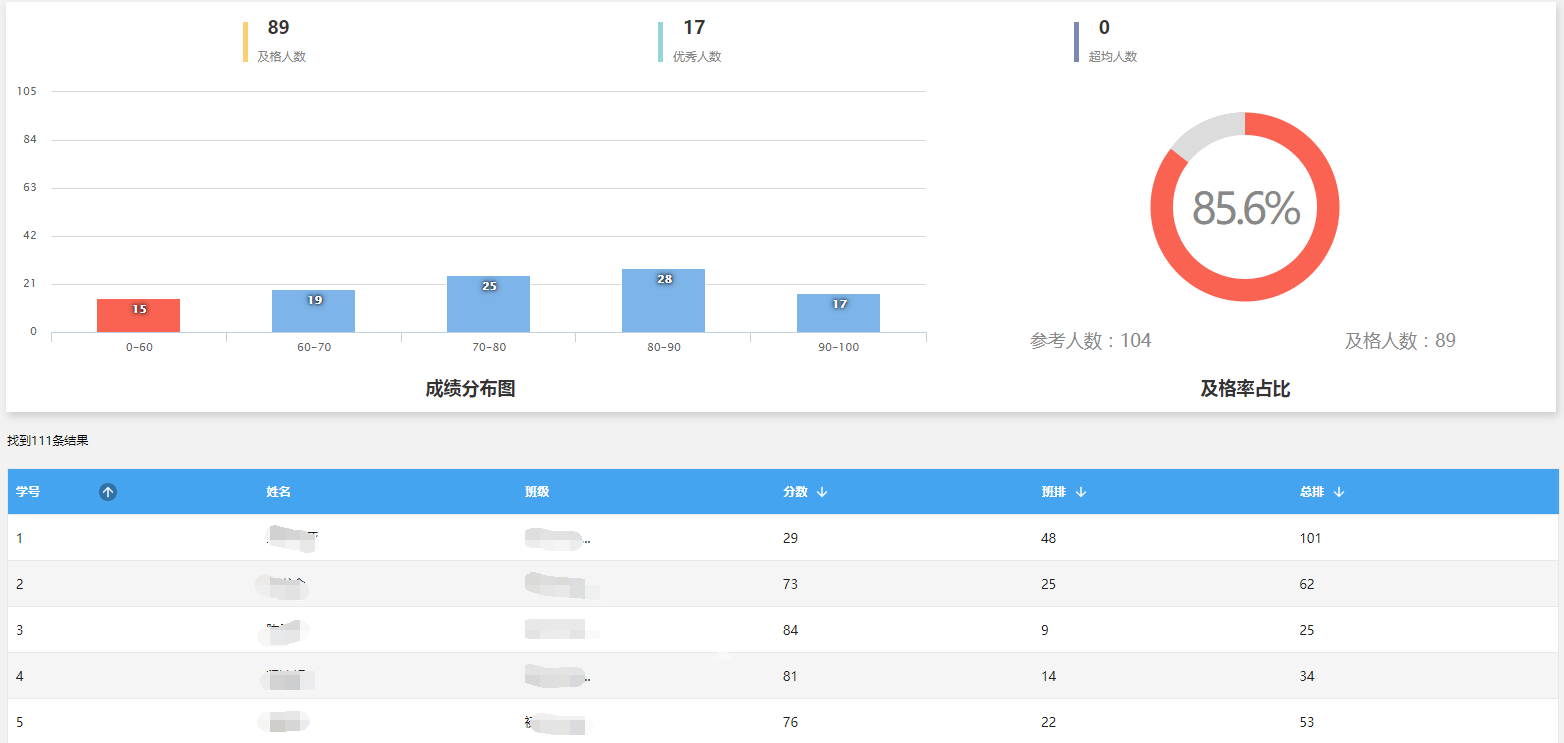
Task: Sort by 分数 using its down arrow
Action: [x=822, y=492]
